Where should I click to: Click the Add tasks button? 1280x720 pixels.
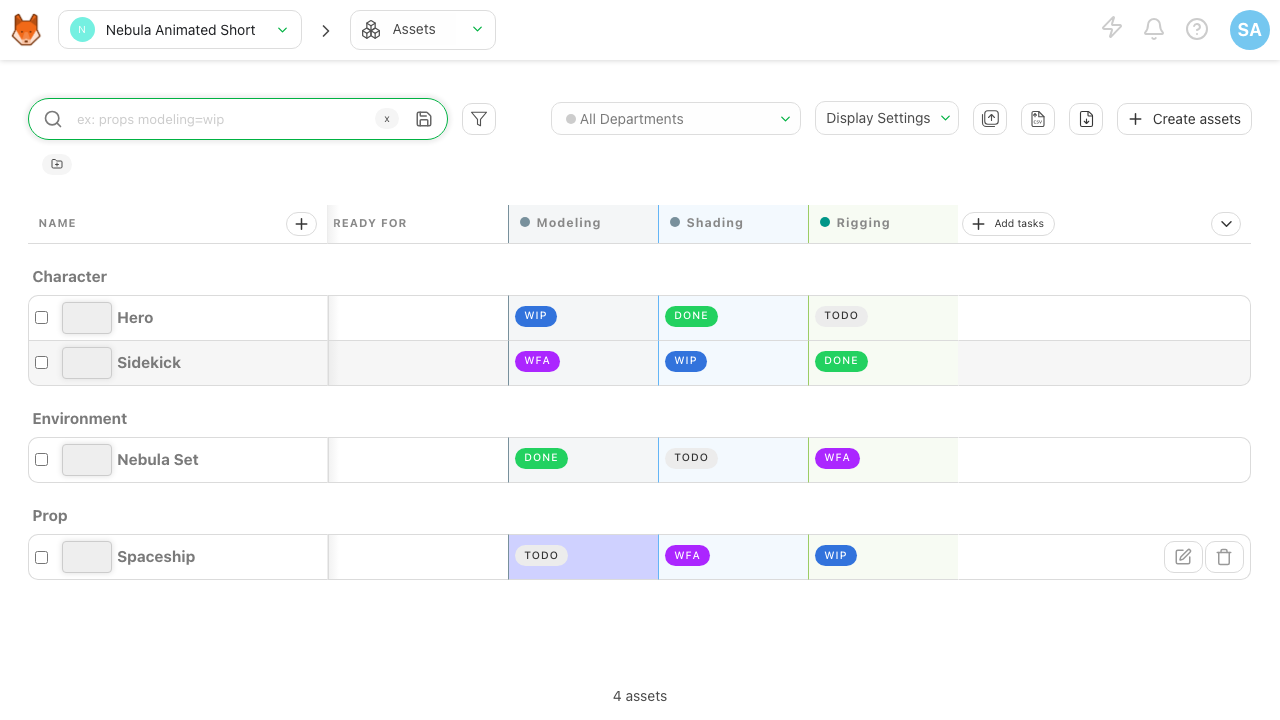(x=1008, y=224)
